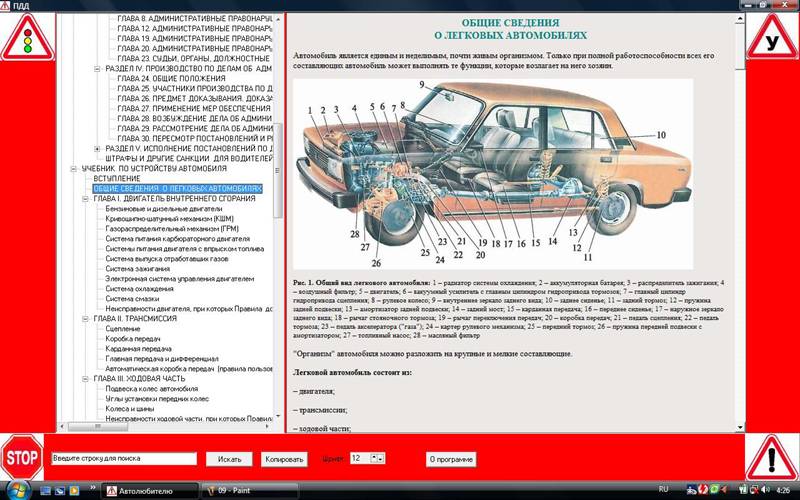Open Система зажигания topic
This screenshot has height=500, width=800.
(137, 268)
